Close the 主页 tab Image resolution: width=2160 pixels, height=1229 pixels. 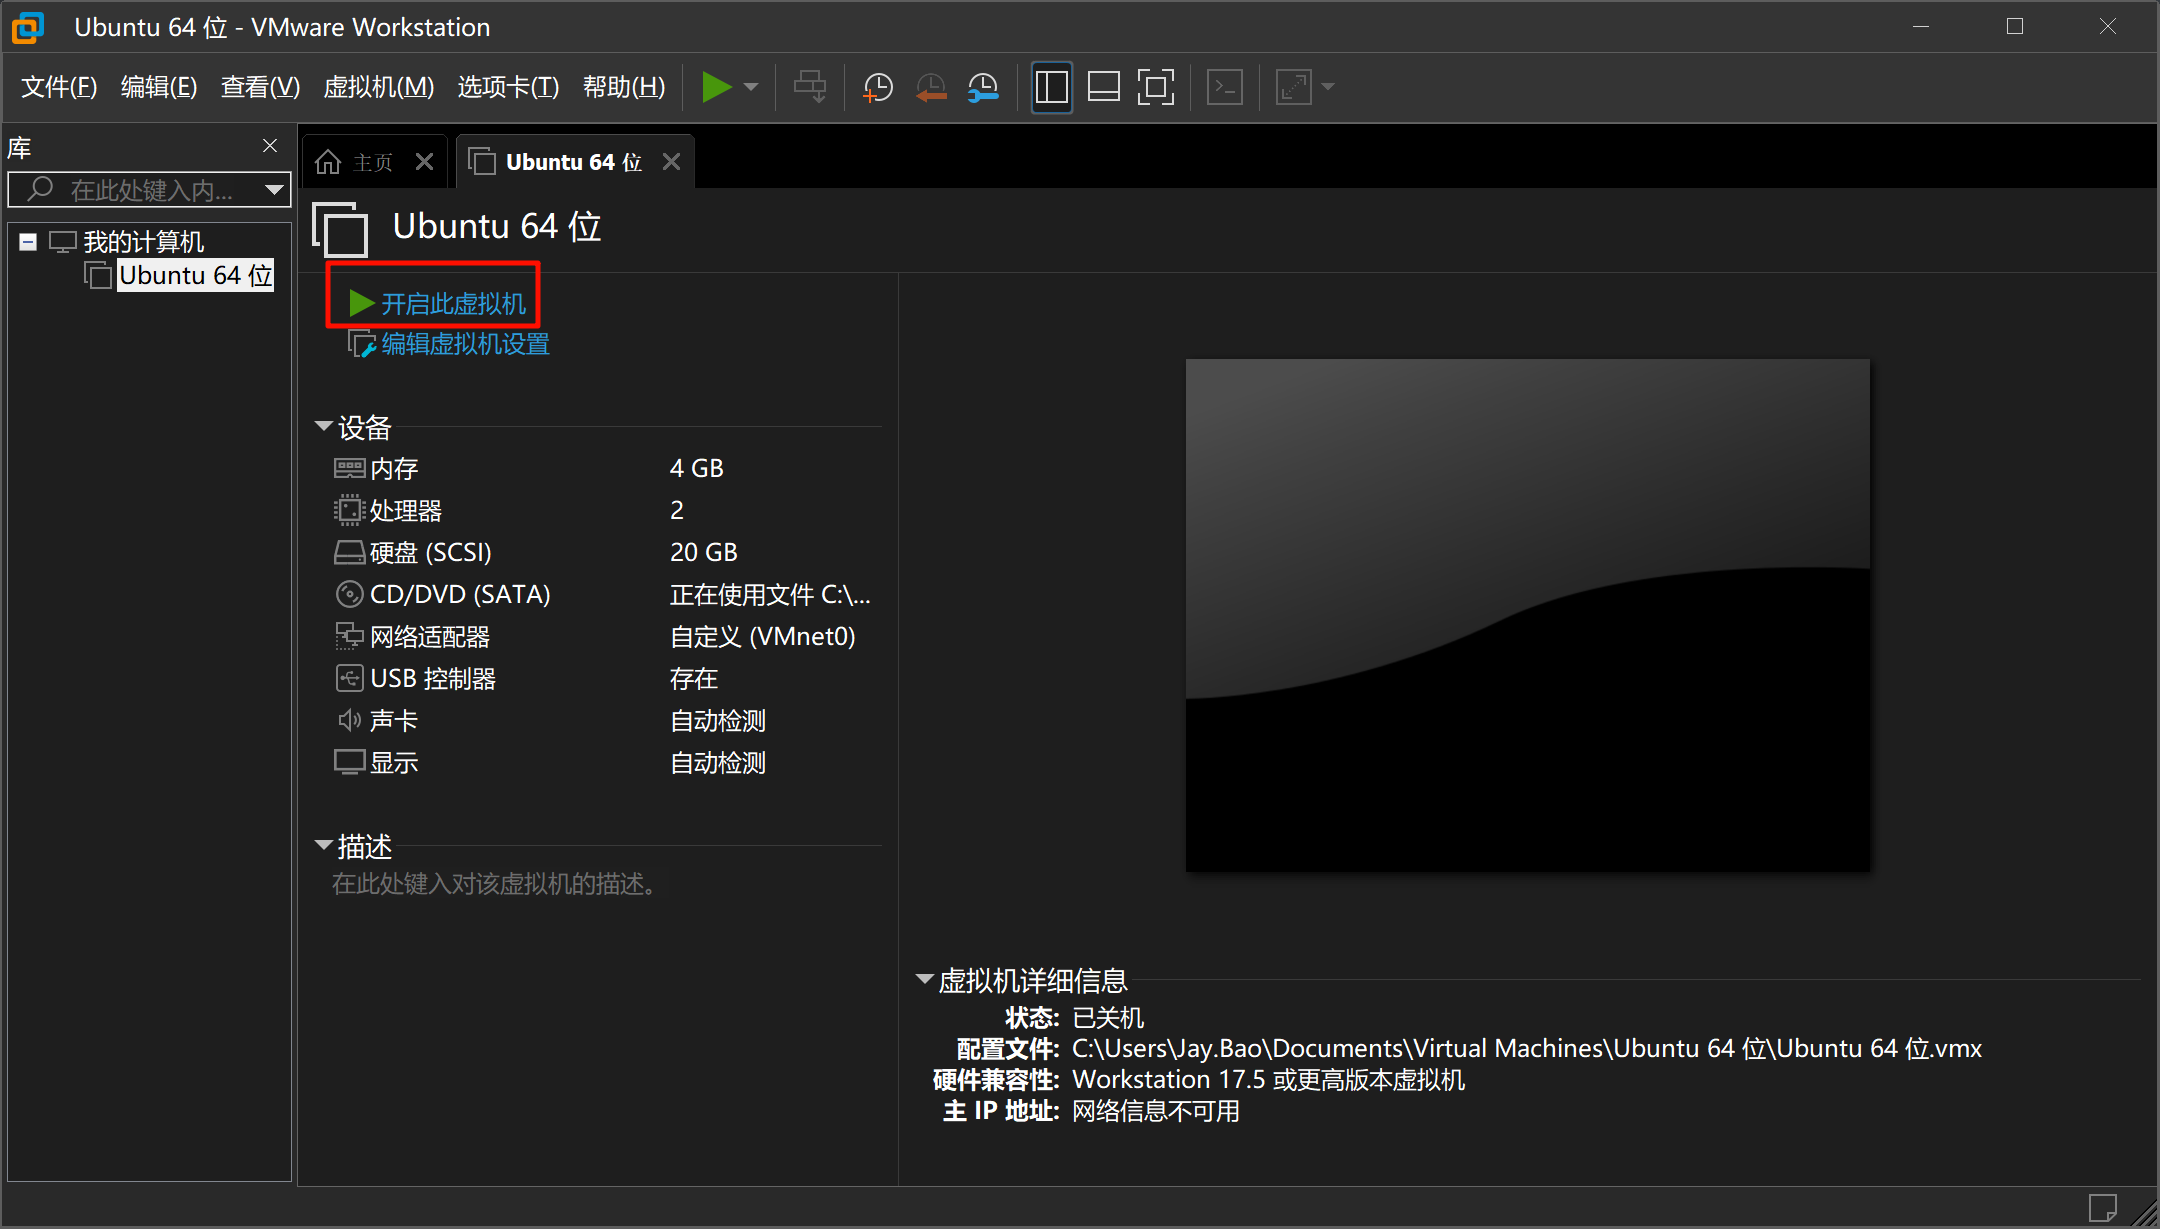425,162
